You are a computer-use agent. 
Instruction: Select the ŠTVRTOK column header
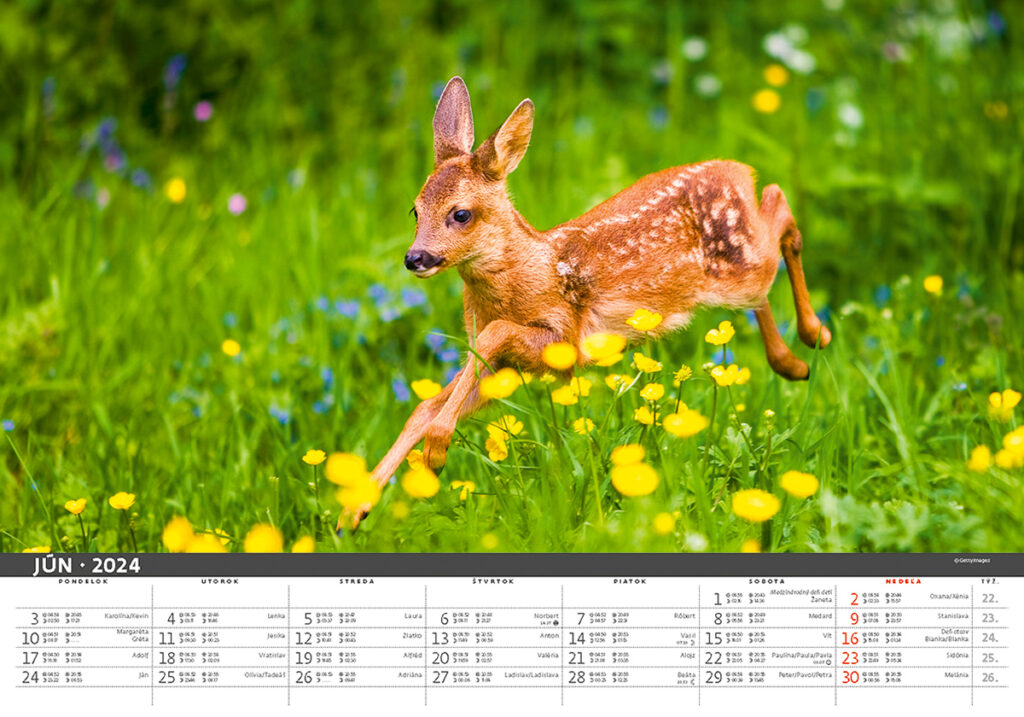click(x=493, y=581)
